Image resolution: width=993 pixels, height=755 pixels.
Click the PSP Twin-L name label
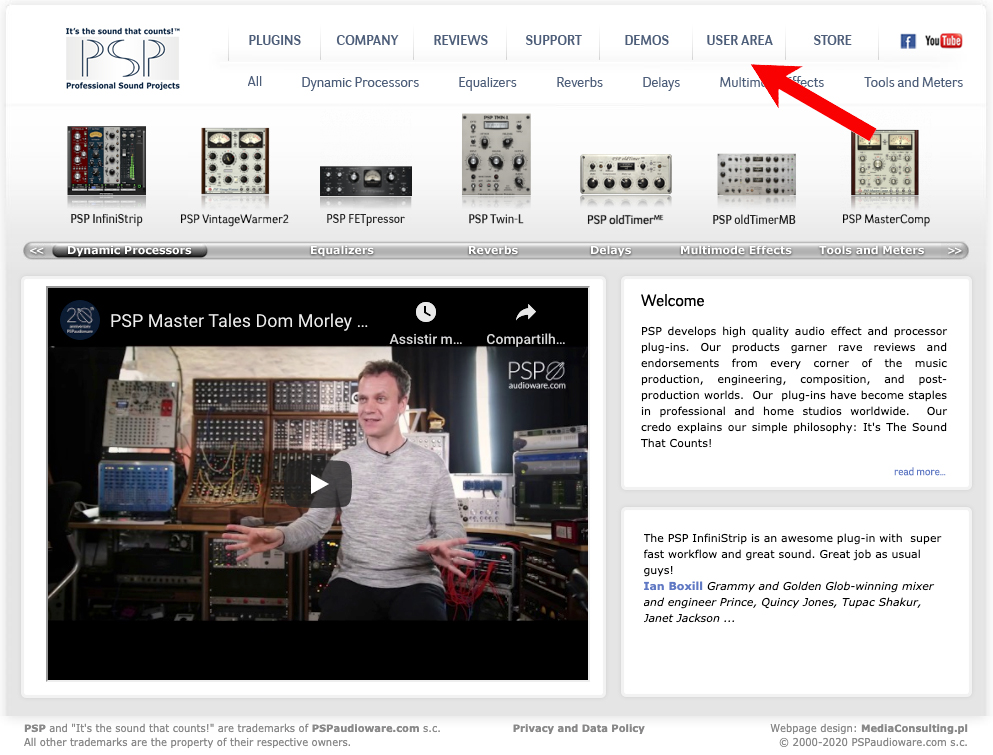[496, 219]
